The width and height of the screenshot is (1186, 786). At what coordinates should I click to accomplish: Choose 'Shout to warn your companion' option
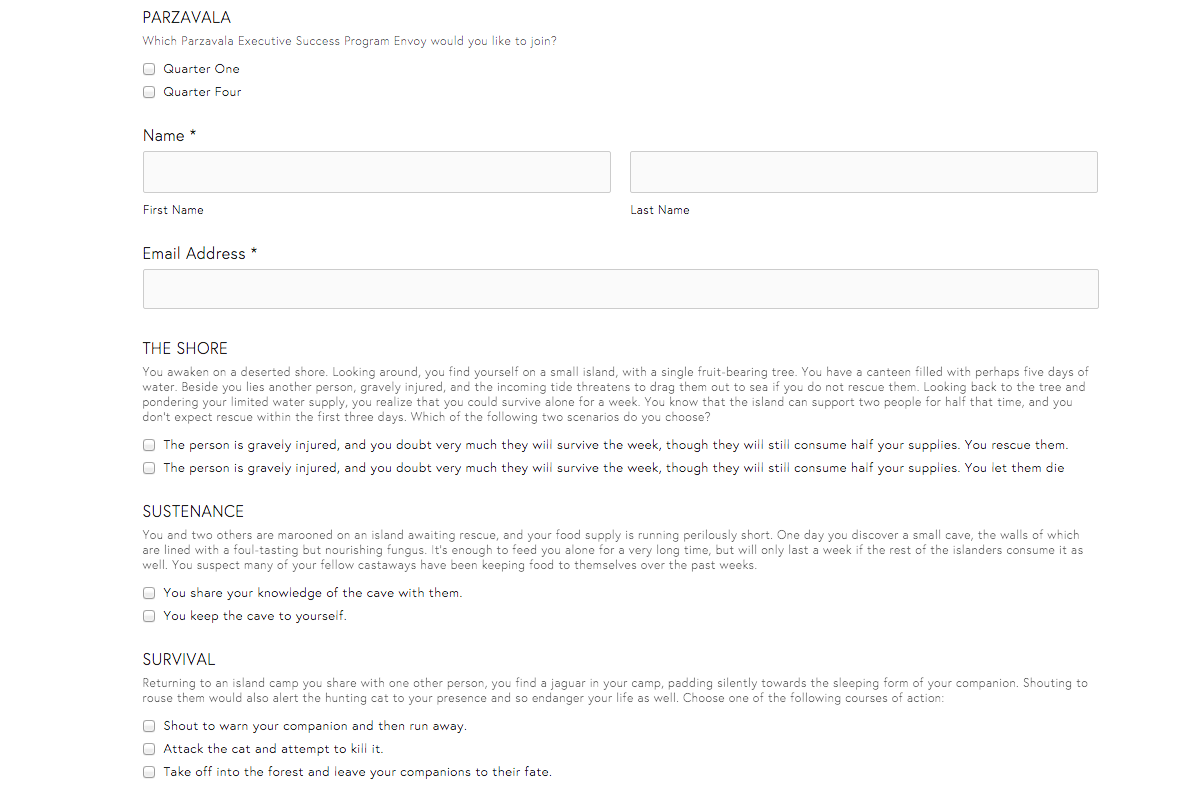click(149, 726)
